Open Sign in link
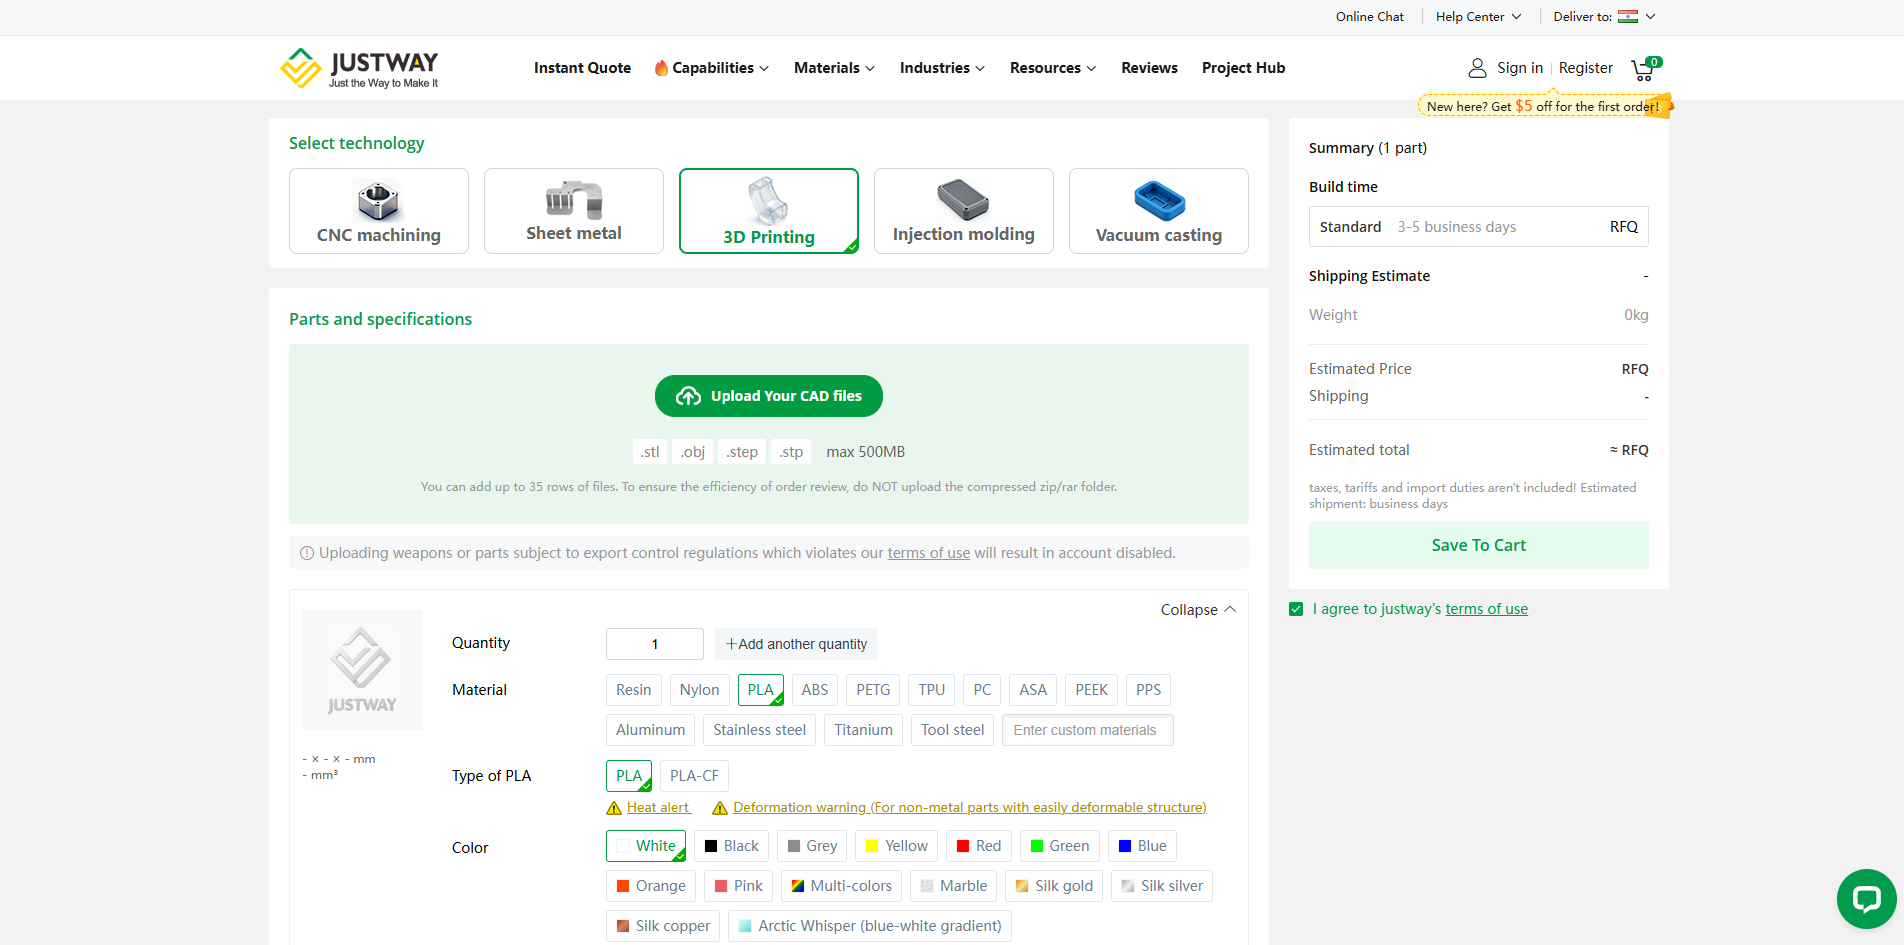This screenshot has height=945, width=1904. 1520,68
